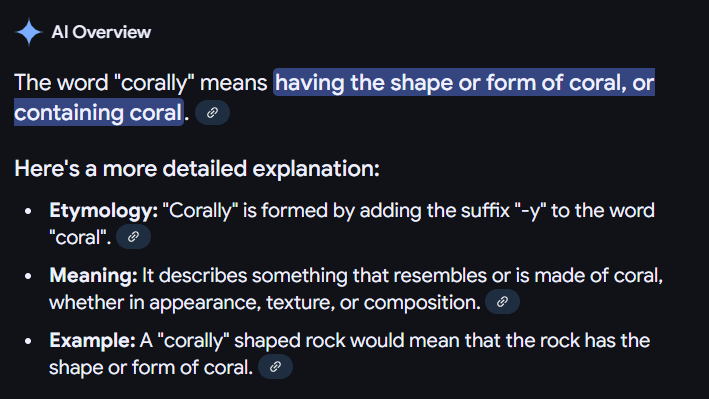Image resolution: width=709 pixels, height=399 pixels.
Task: Click the "Here's a more detailed explanation:" heading
Action: [197, 169]
